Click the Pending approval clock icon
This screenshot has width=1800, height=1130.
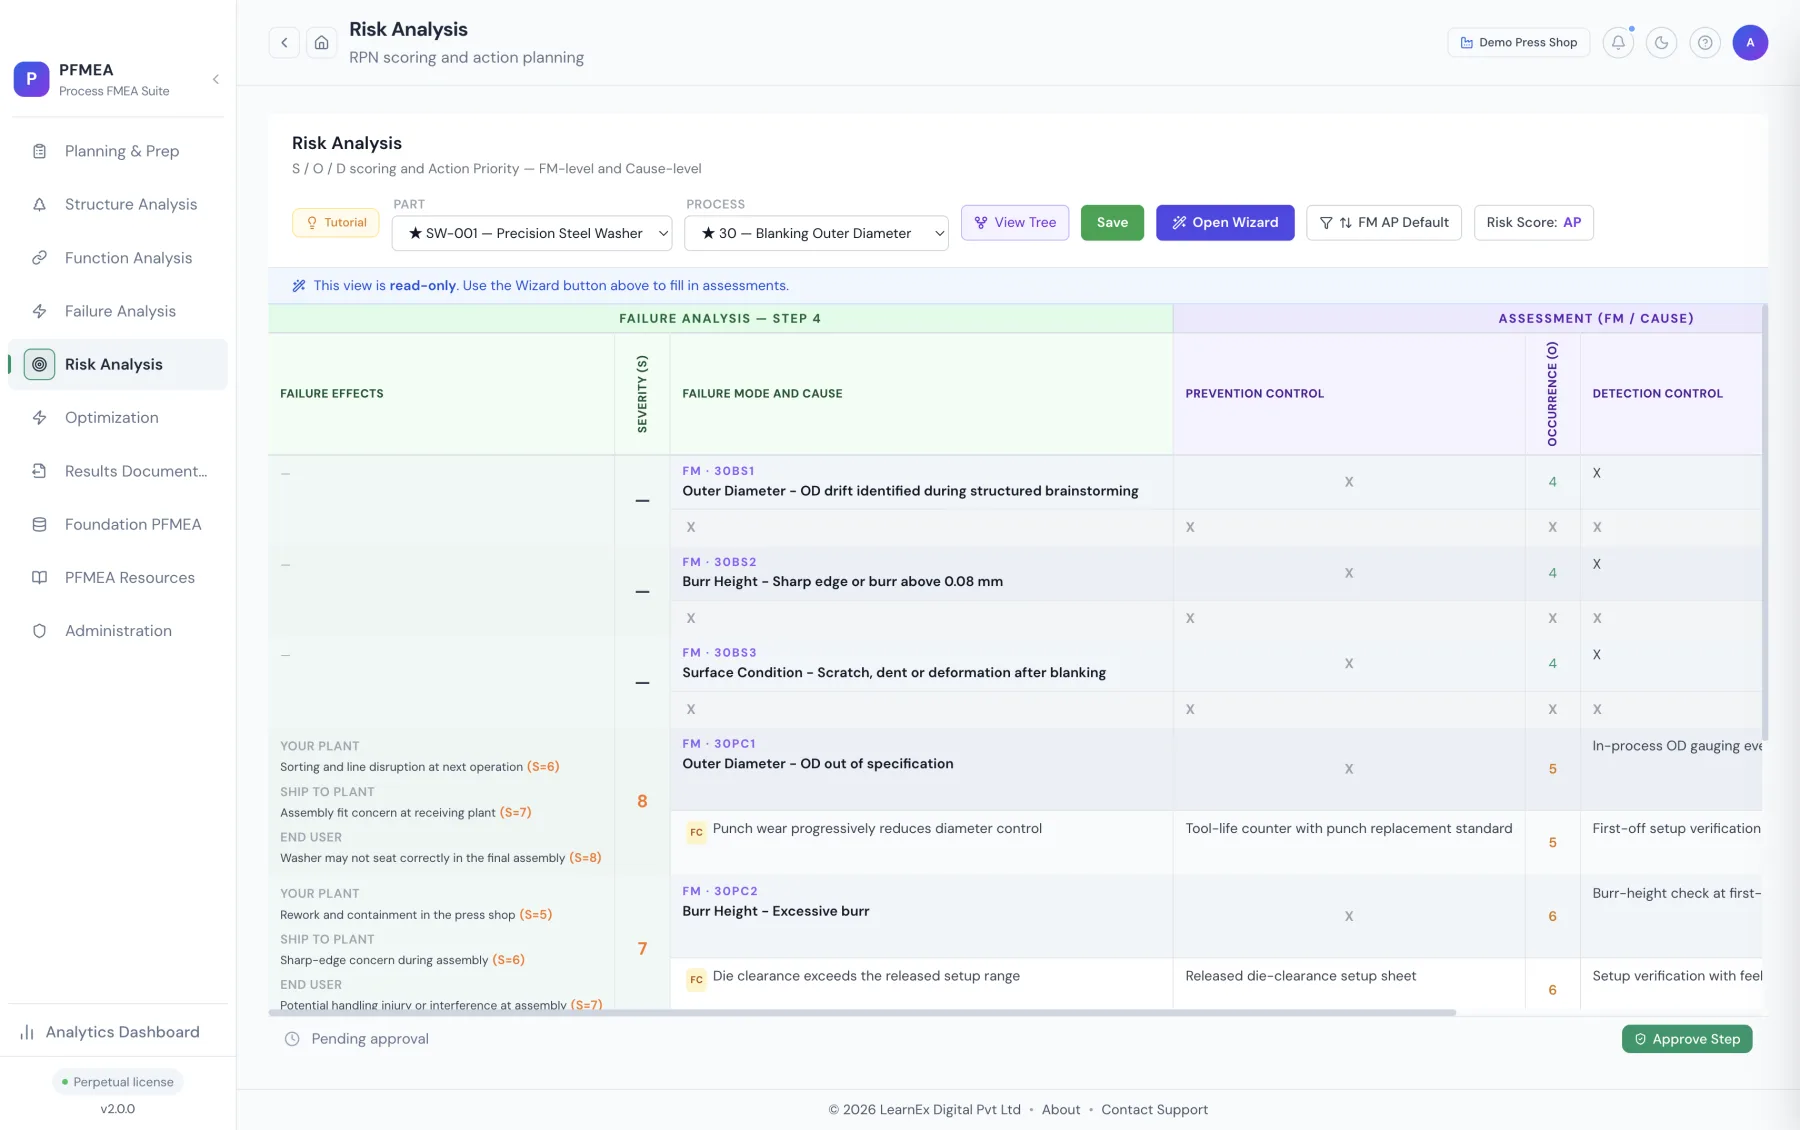point(292,1039)
